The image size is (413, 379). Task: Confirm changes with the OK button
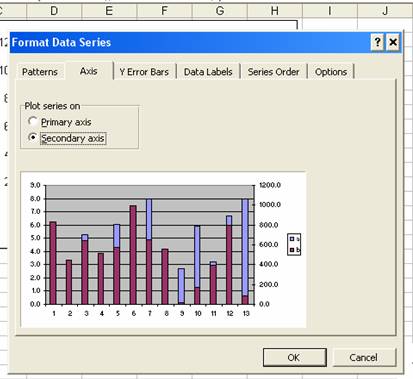pos(293,358)
